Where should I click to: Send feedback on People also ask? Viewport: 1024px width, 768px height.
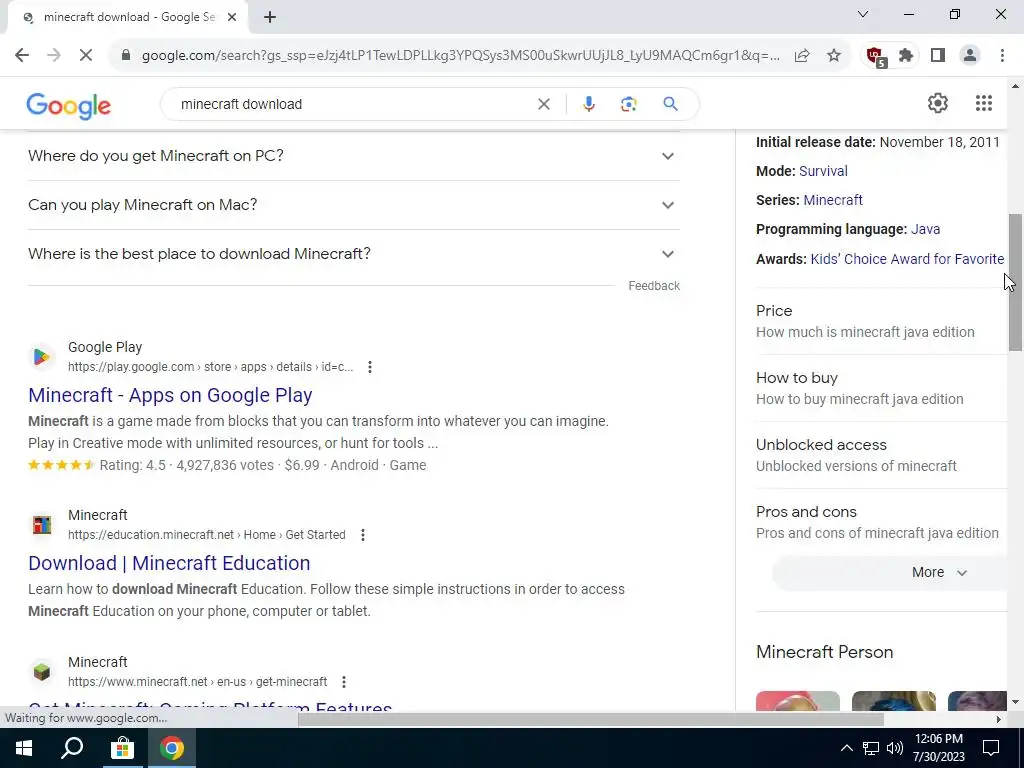654,286
